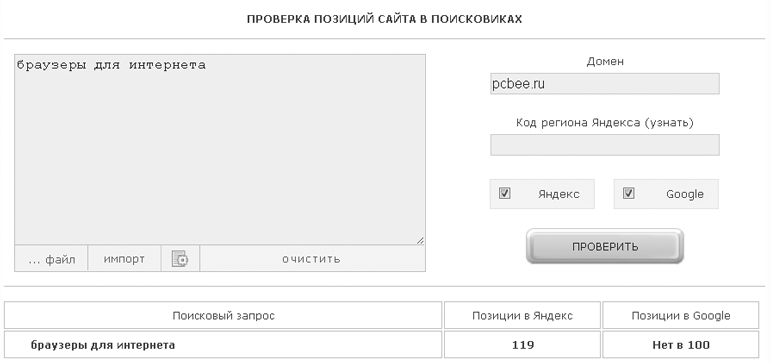The height and width of the screenshot is (363, 770).
Task: Click the Нет в 100 Google cell
Action: point(681,345)
